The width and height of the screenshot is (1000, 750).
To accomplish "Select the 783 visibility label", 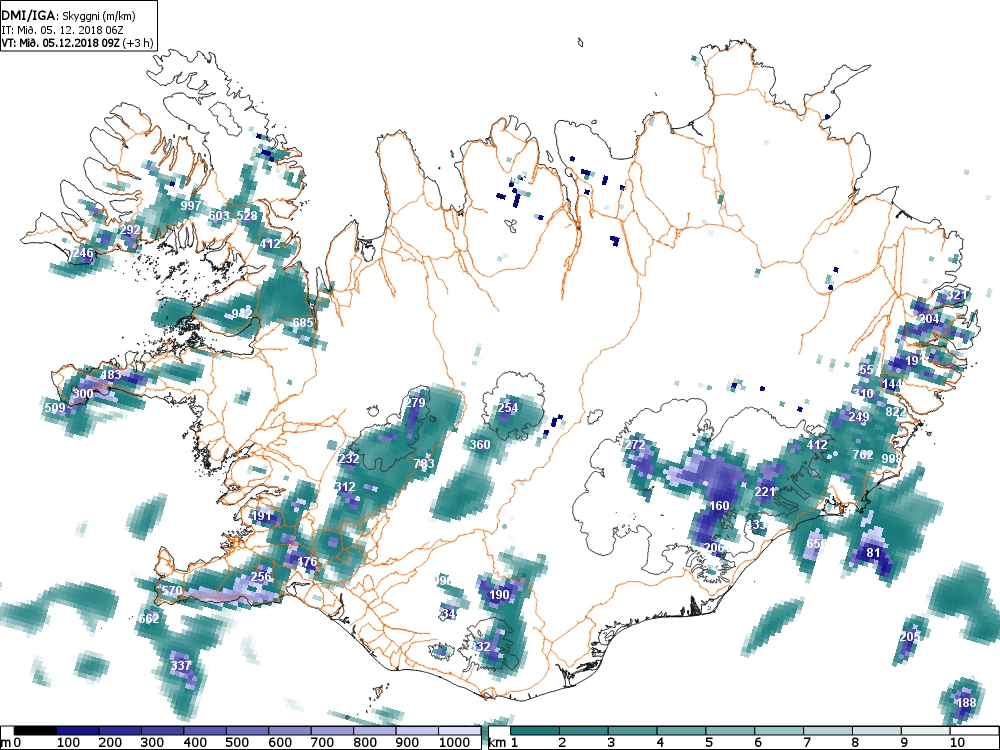I will (x=424, y=464).
